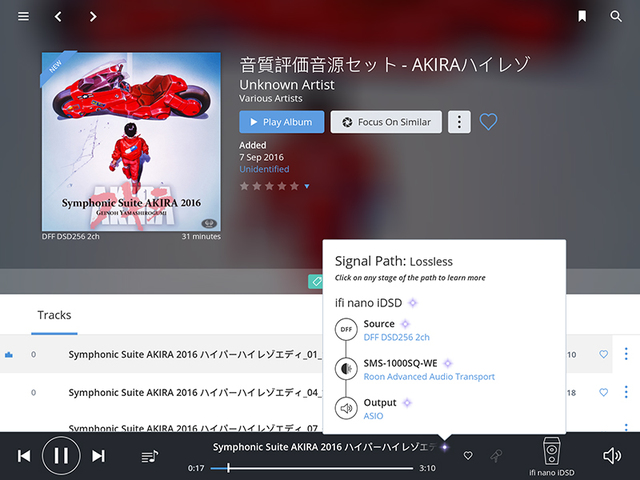
Task: Click the ASIO output link
Action: point(373,416)
